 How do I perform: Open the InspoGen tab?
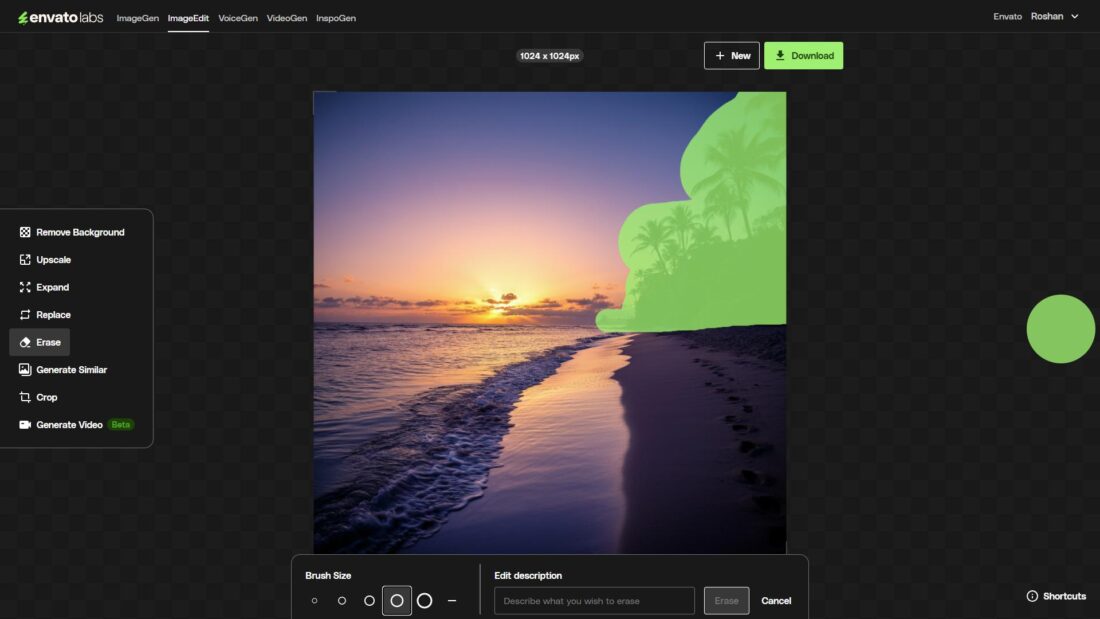336,17
